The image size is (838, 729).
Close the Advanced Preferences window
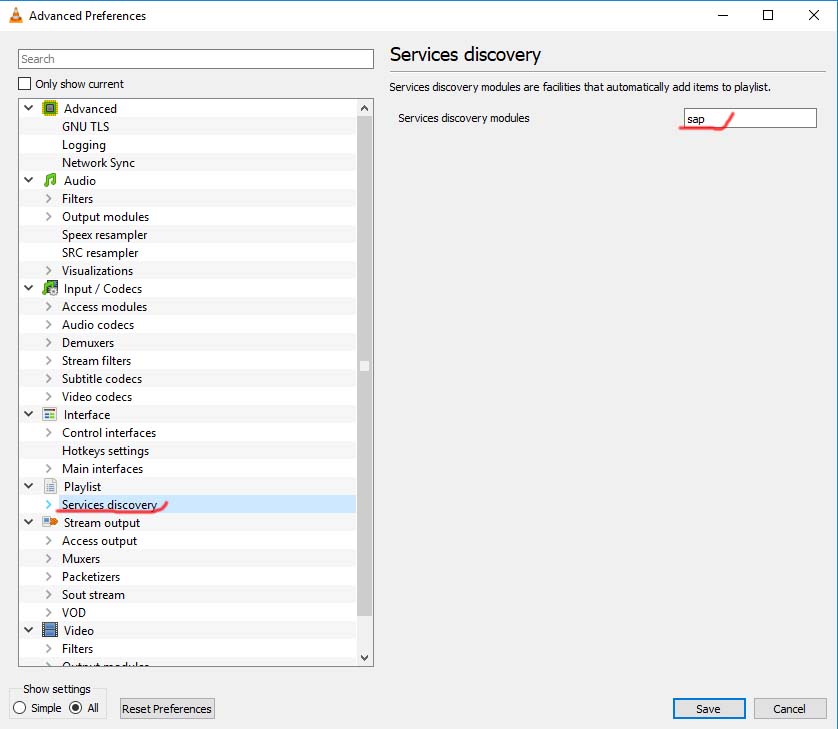point(814,15)
